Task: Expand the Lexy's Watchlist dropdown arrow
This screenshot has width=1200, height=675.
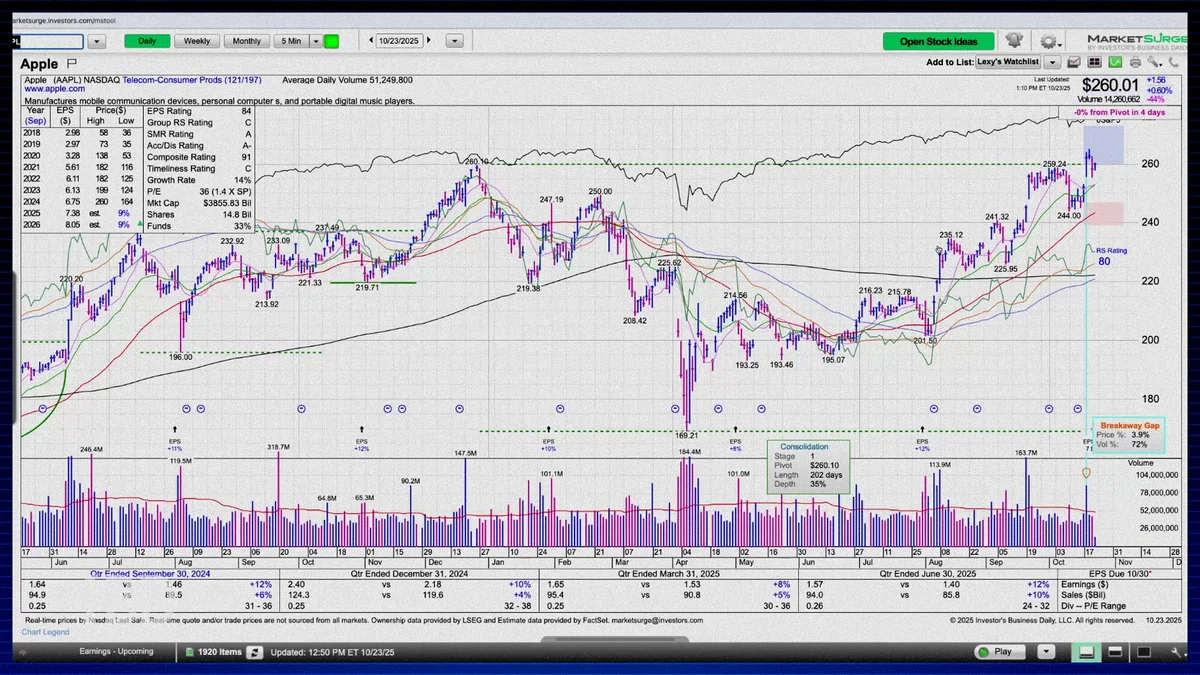Action: [x=1052, y=62]
